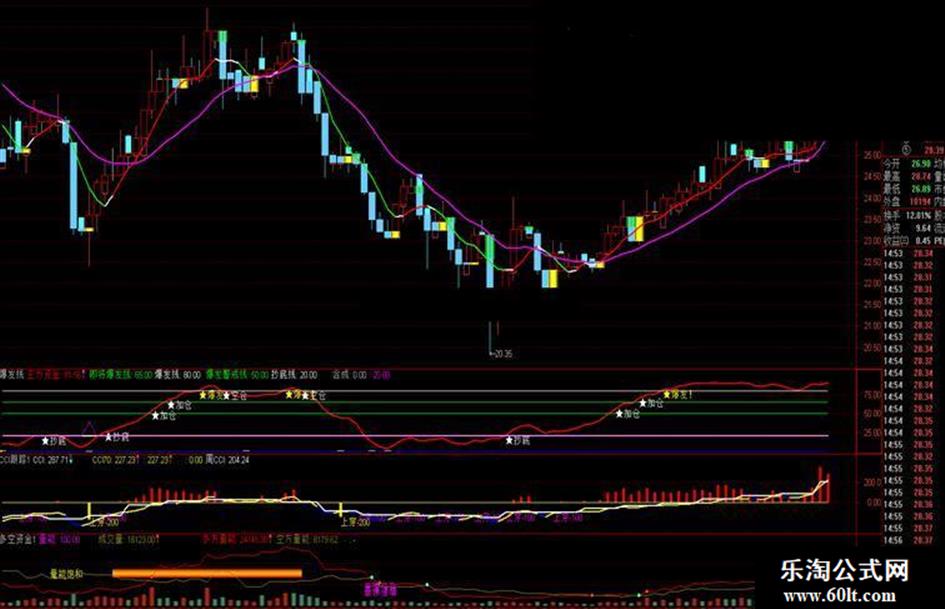Click the 成交量 volume label in bottom panel

click(128, 540)
